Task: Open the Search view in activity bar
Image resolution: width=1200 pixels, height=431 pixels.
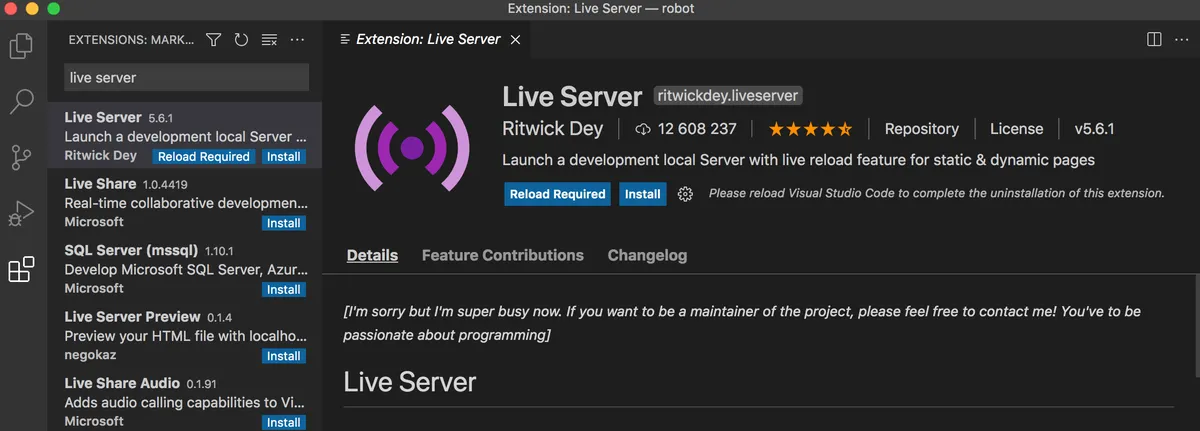Action: 21,101
